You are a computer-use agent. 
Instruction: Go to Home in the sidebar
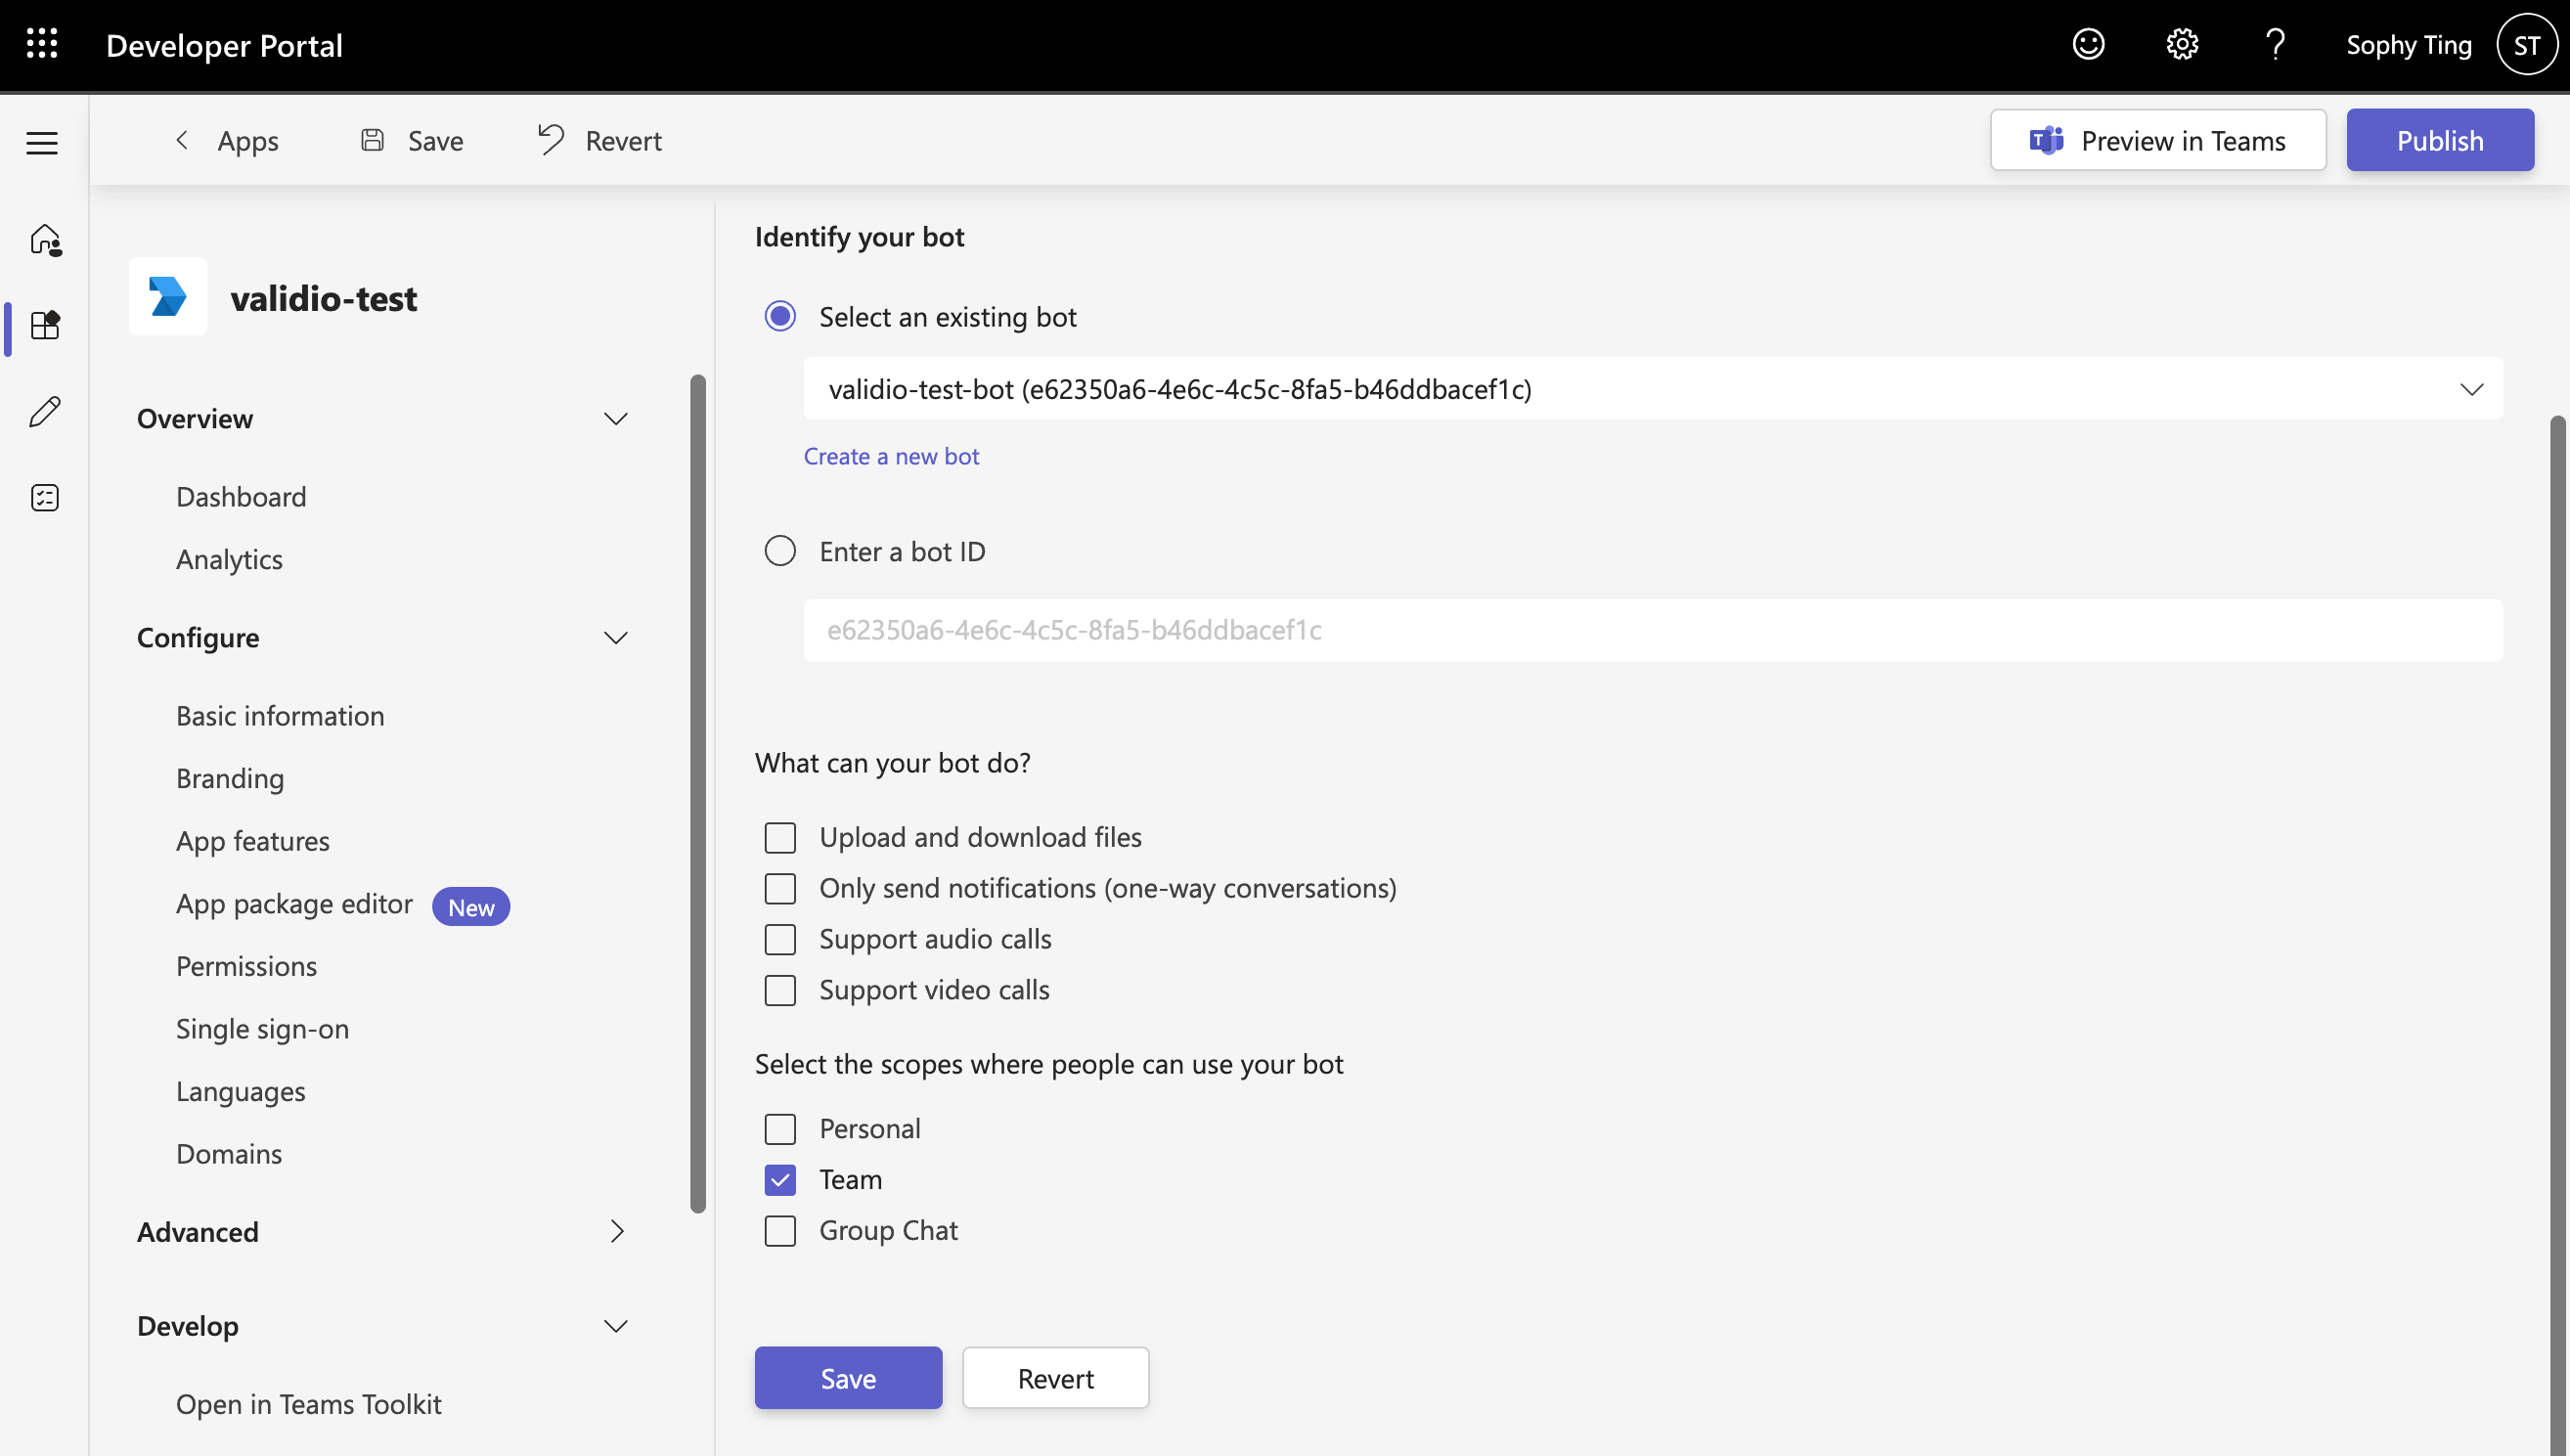coord(45,240)
